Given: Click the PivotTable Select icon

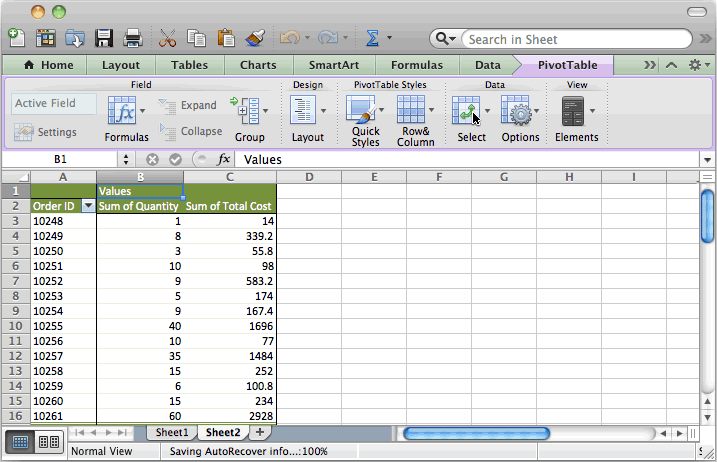Looking at the screenshot, I should click(466, 110).
